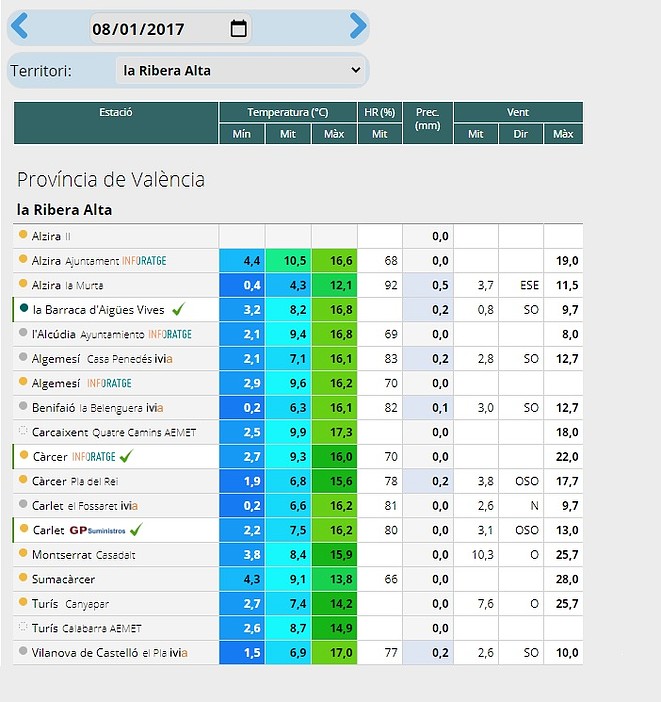Click the orange status dot beside Alzira II

click(23, 234)
